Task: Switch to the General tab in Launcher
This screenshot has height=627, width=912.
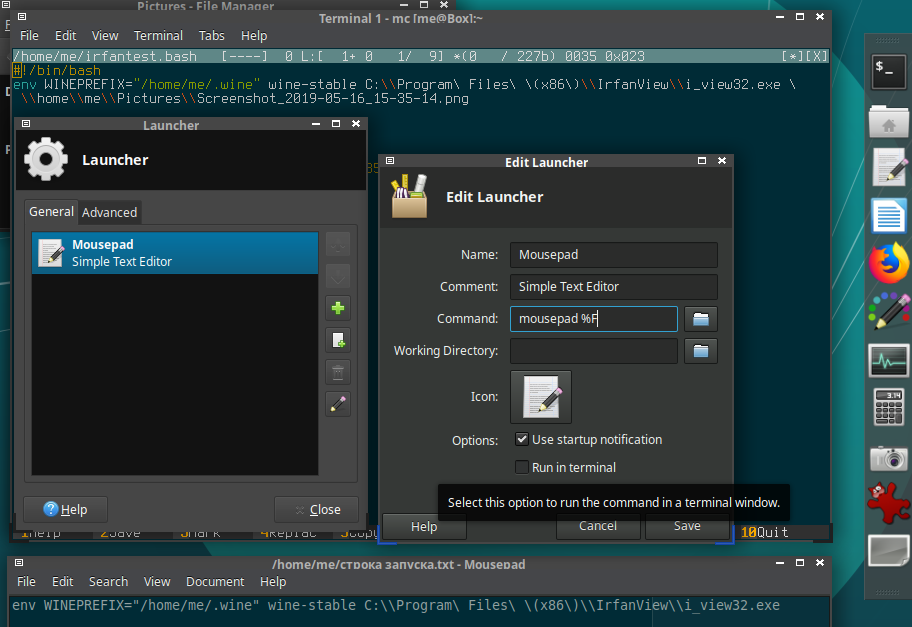Action: (51, 212)
